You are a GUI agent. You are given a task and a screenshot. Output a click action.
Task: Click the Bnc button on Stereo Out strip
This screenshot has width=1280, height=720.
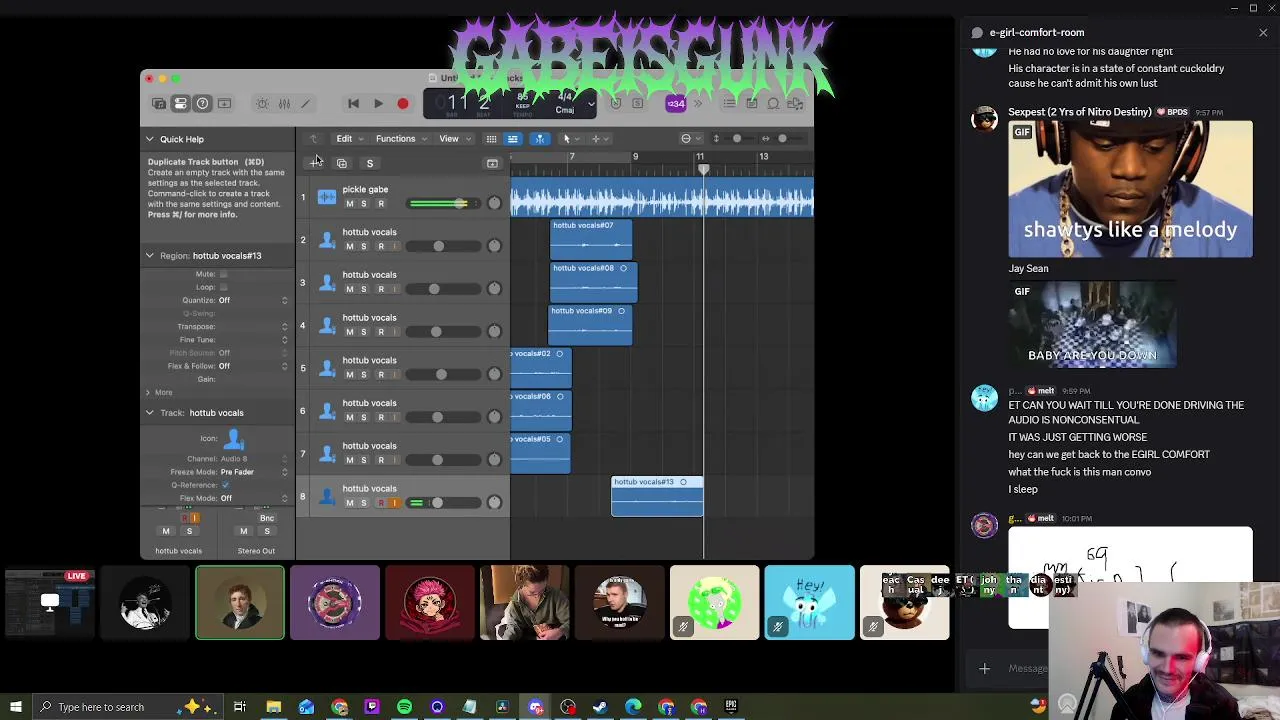click(x=267, y=518)
